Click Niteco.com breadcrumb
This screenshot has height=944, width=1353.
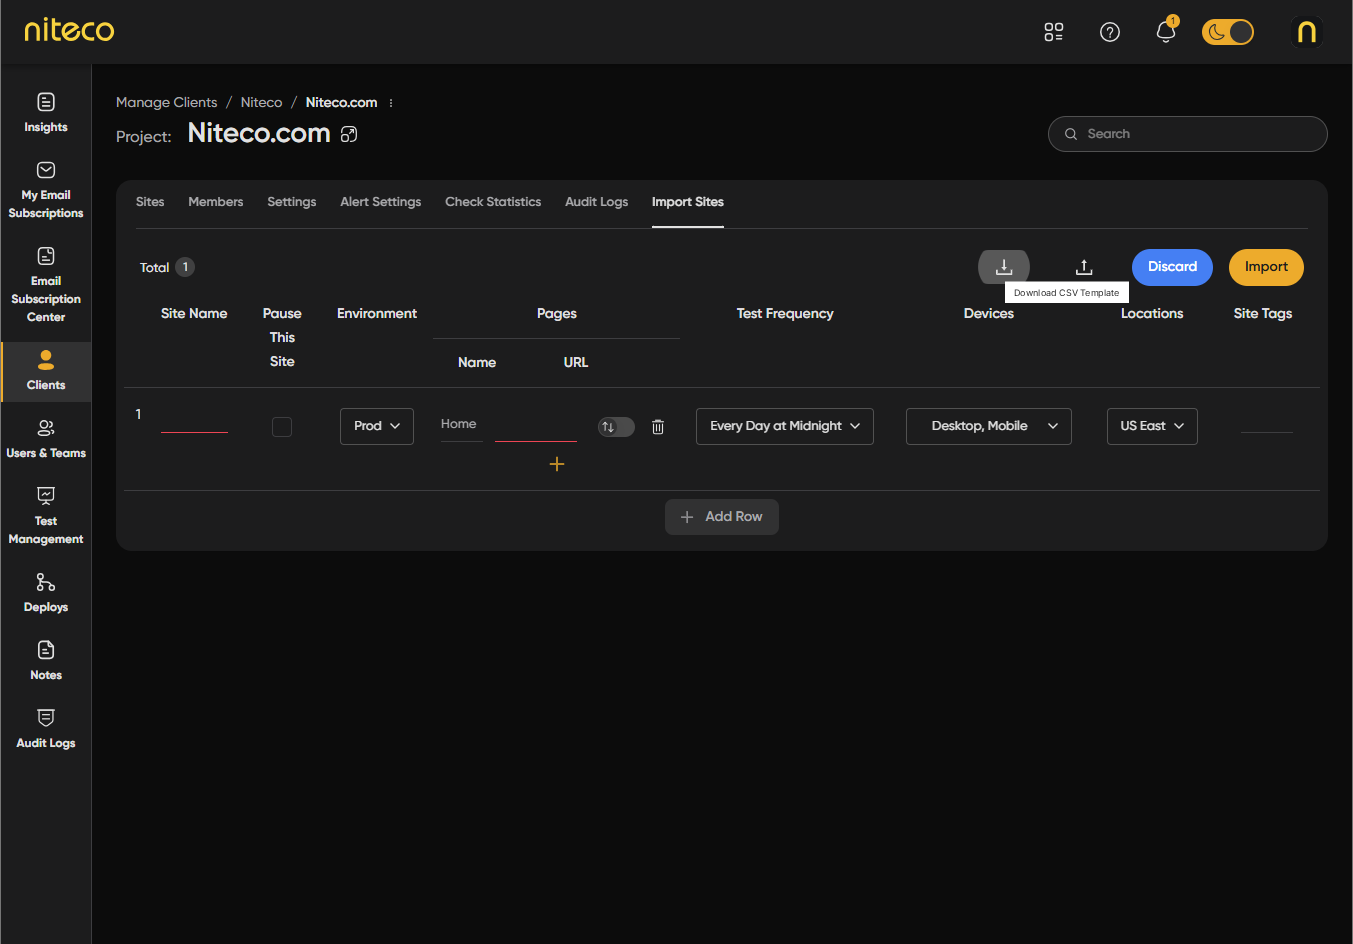[x=342, y=103]
